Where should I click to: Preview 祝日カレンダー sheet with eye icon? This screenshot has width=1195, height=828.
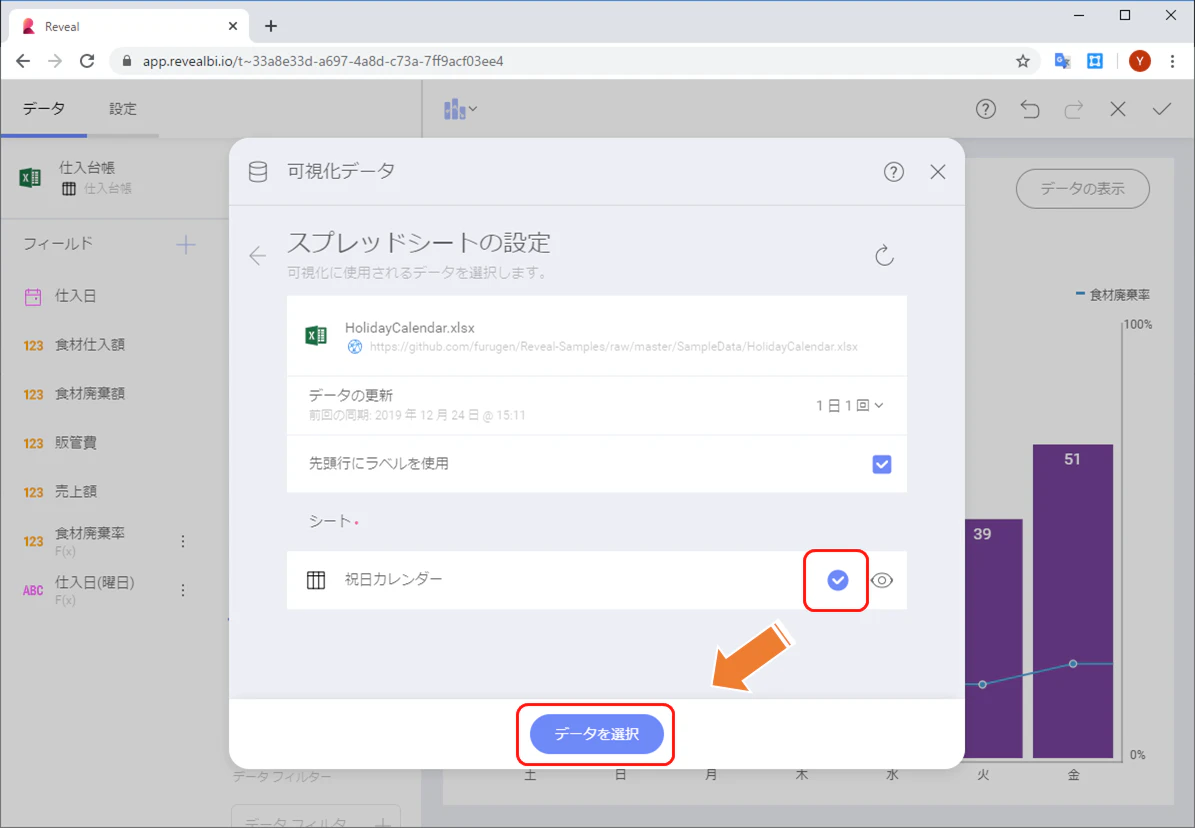(x=882, y=580)
